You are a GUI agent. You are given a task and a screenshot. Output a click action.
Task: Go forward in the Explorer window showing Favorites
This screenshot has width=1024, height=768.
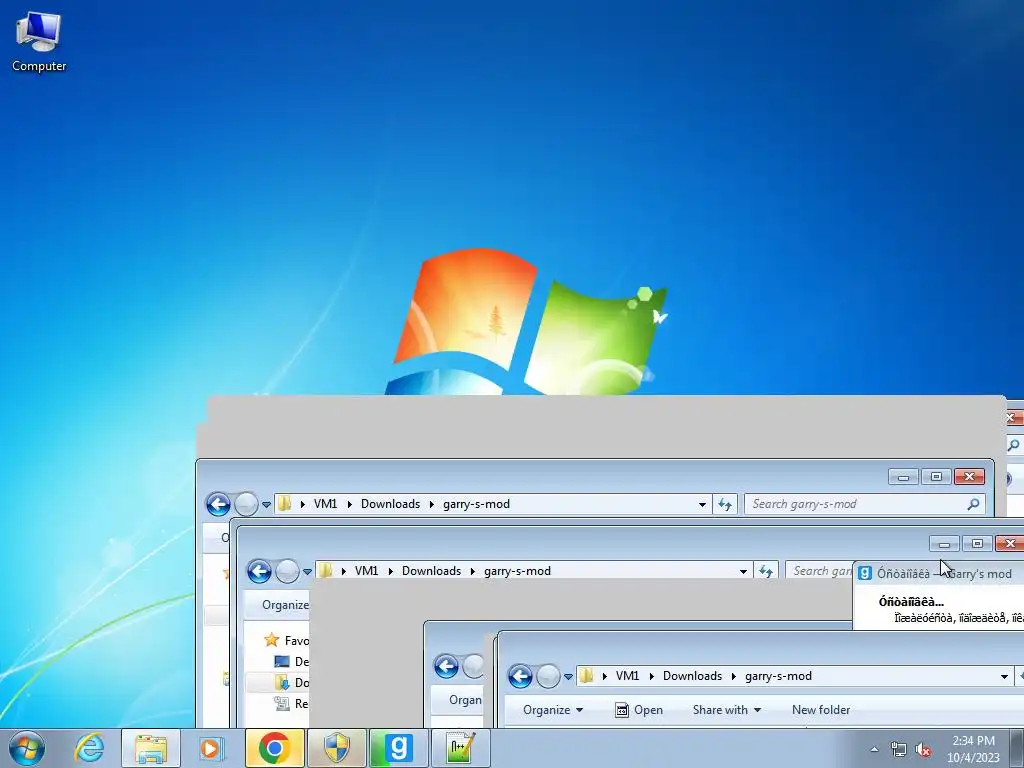(287, 571)
